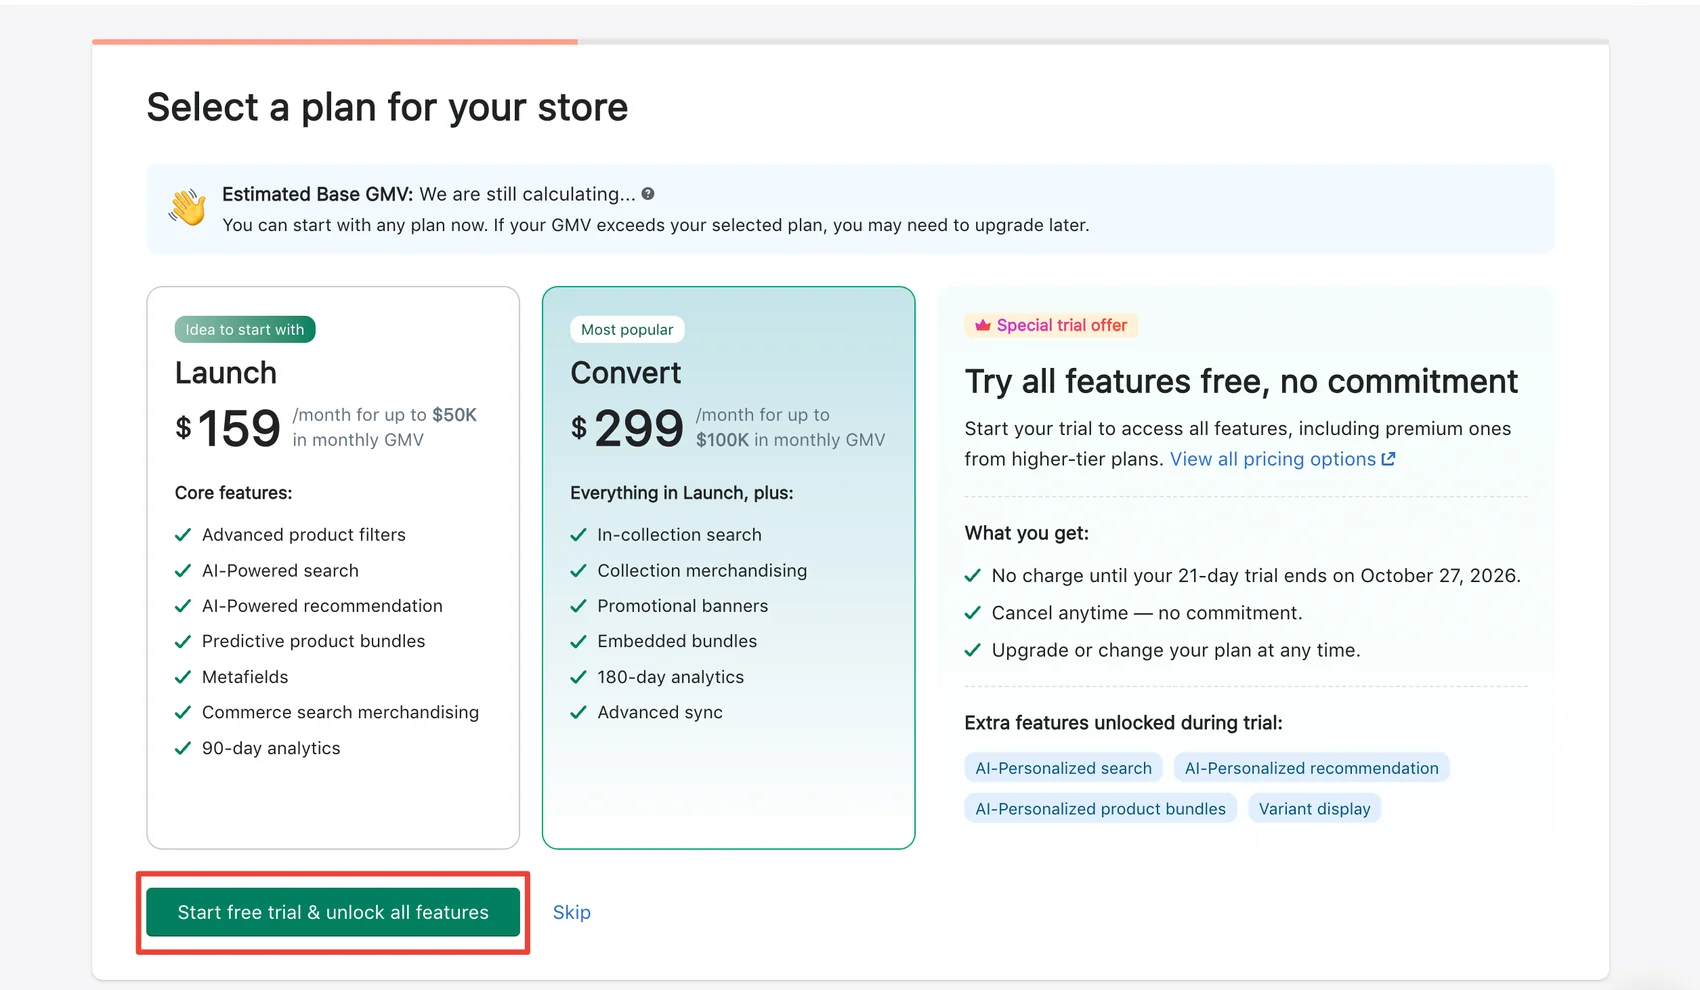1700x990 pixels.
Task: Click the external link icon after pricing options
Action: pos(1388,459)
